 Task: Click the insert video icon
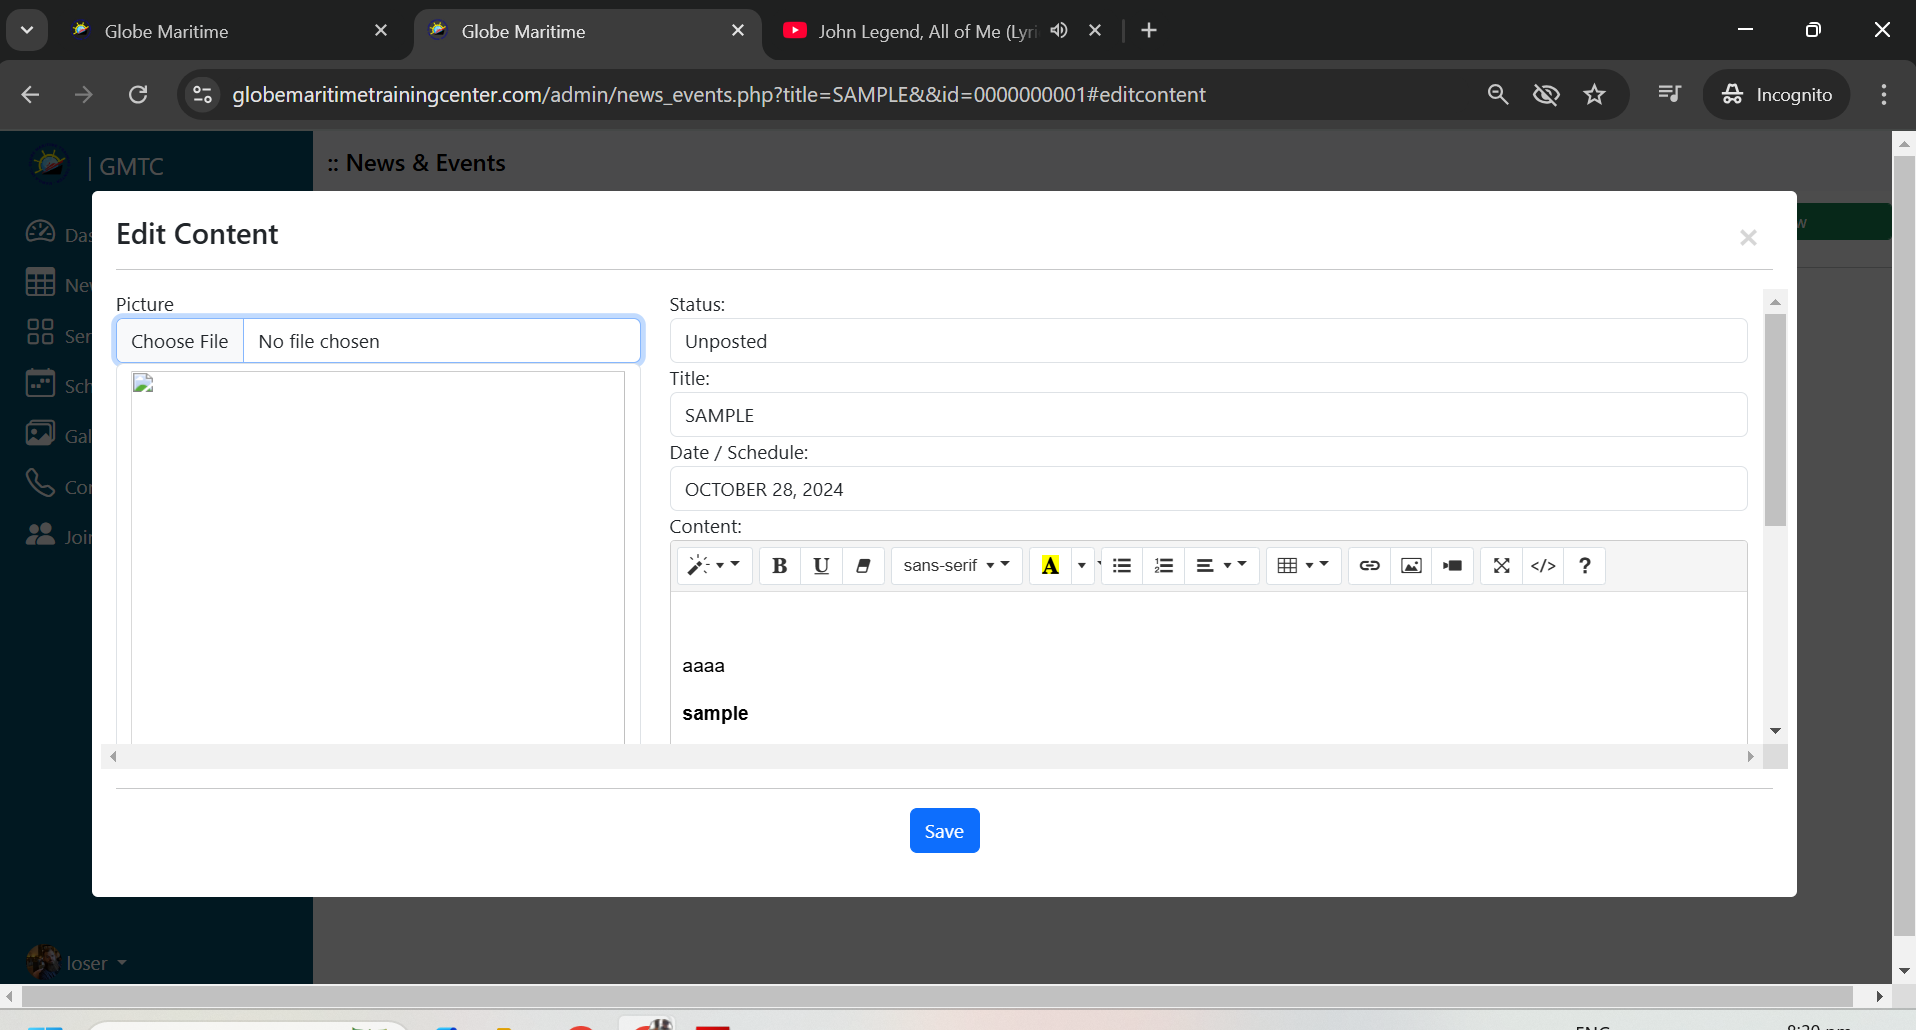click(1452, 566)
